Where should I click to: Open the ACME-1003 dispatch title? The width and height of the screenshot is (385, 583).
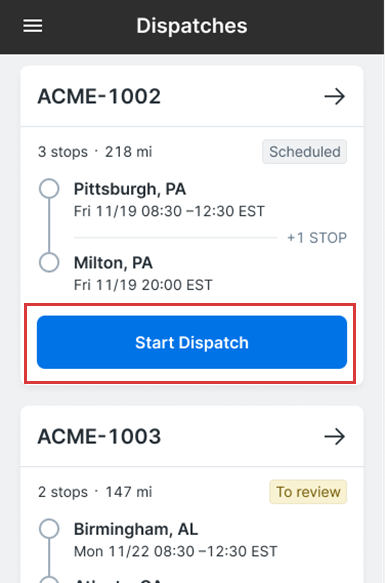point(99,436)
